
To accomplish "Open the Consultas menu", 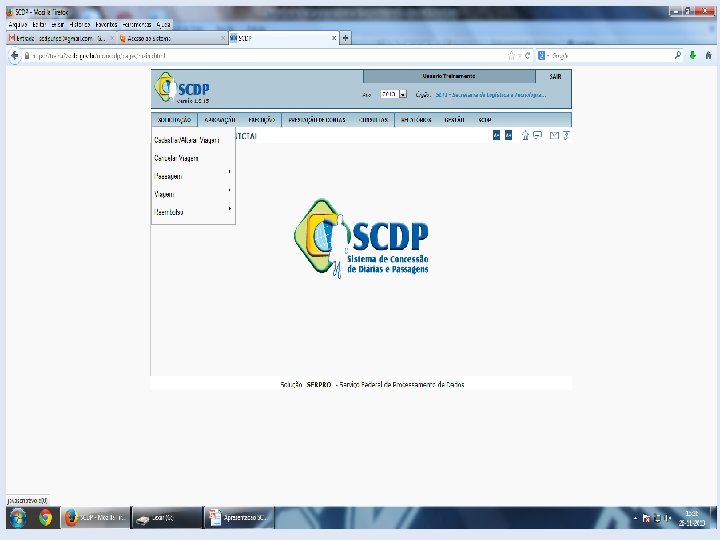I will pos(373,119).
